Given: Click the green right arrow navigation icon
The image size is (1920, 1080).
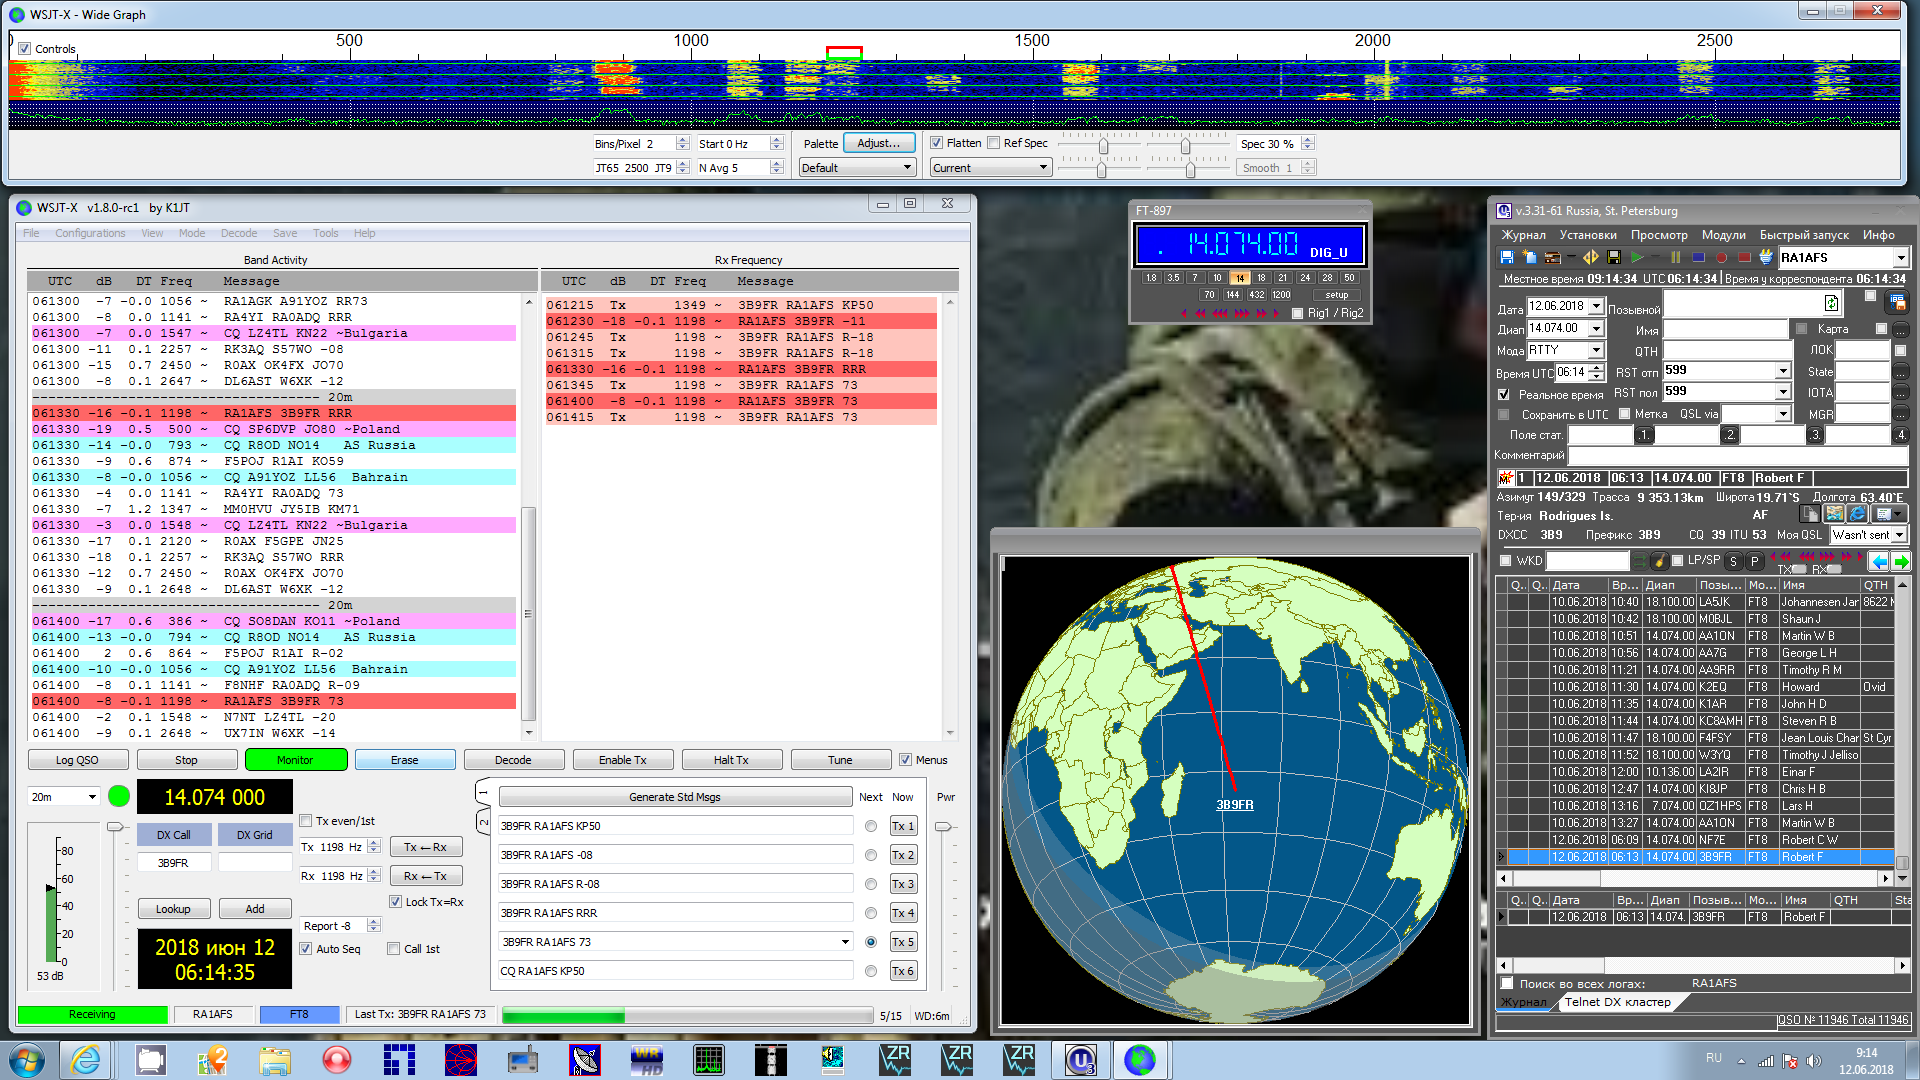Looking at the screenshot, I should [x=1901, y=561].
